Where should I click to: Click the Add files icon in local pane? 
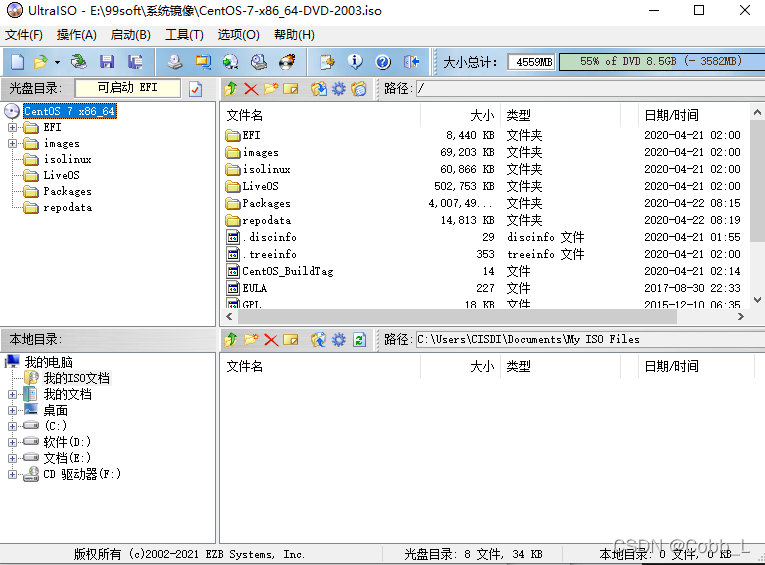pos(290,340)
